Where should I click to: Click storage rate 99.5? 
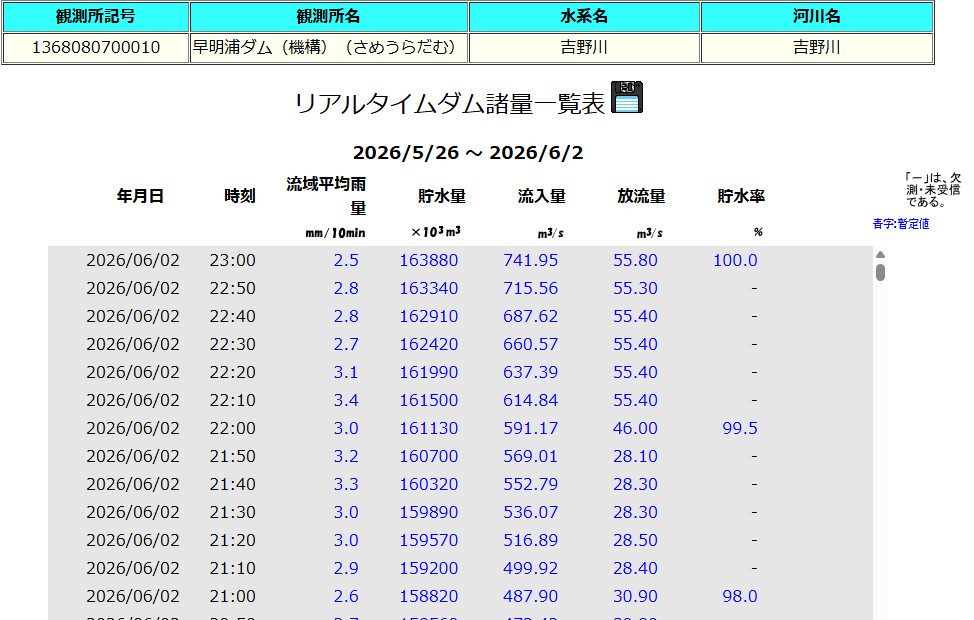(740, 428)
